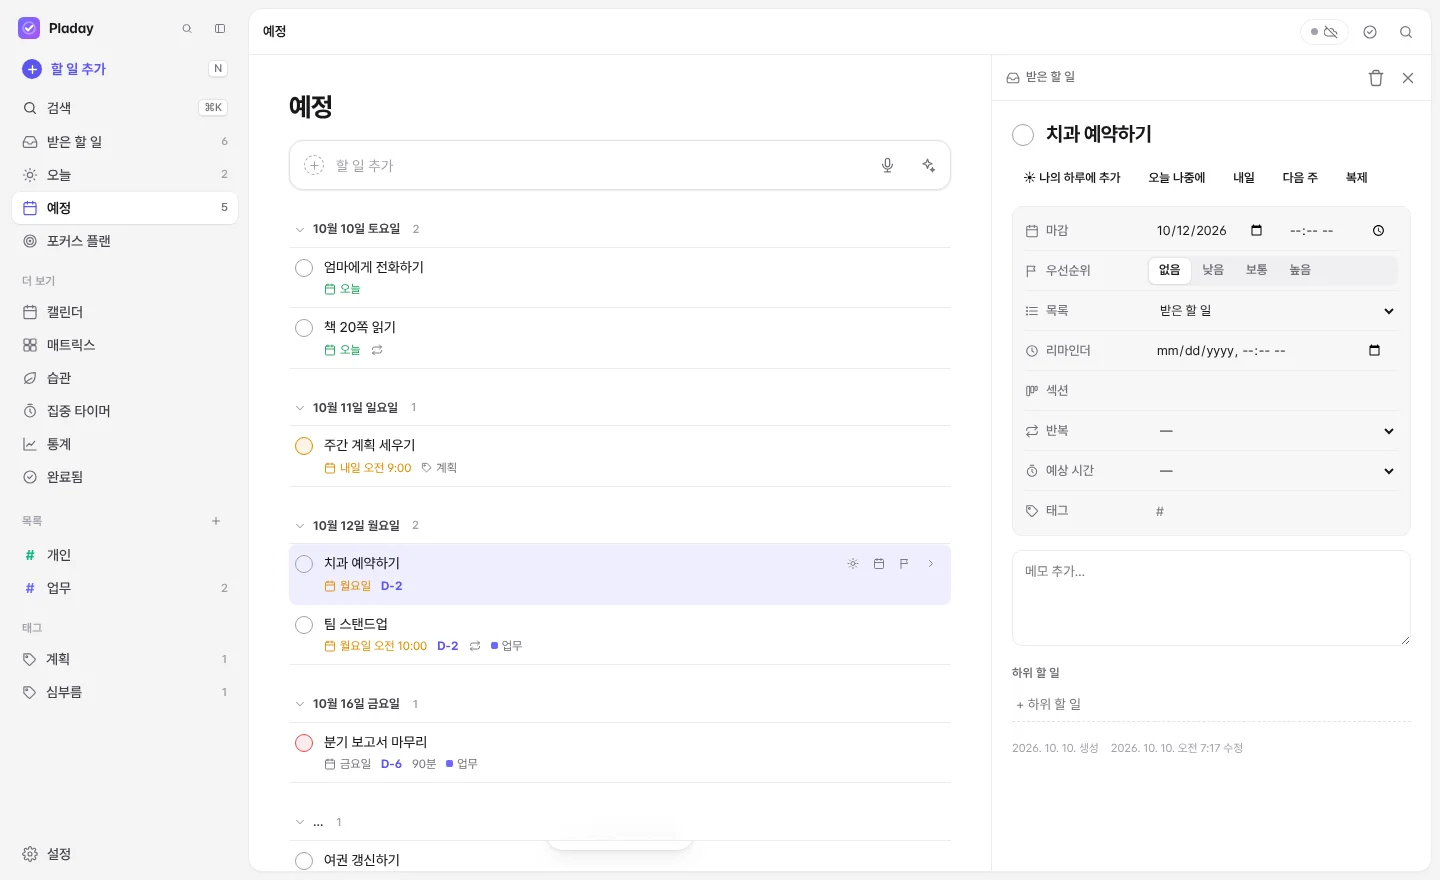This screenshot has width=1440, height=880.
Task: Open the reminder date picker icon
Action: click(1374, 350)
